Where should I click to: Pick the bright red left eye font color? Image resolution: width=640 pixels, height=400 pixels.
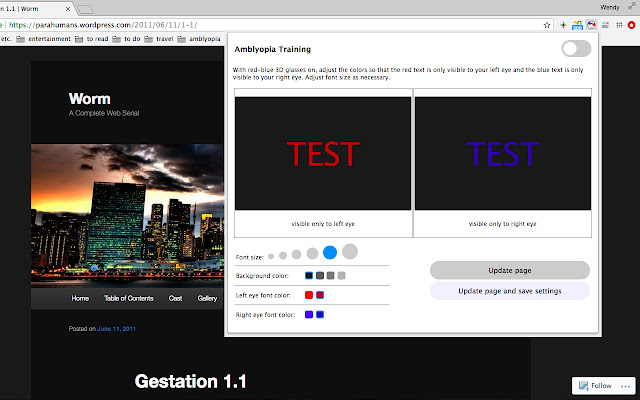coord(309,295)
